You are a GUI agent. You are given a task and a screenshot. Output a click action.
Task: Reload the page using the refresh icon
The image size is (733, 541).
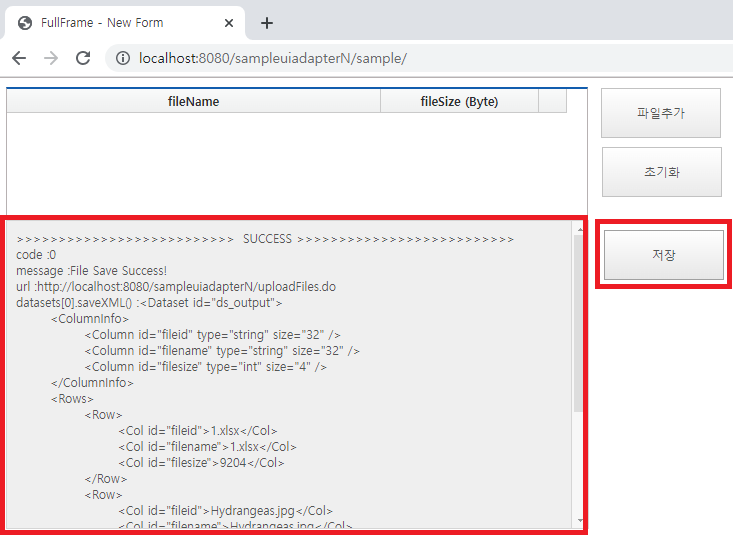[x=83, y=58]
